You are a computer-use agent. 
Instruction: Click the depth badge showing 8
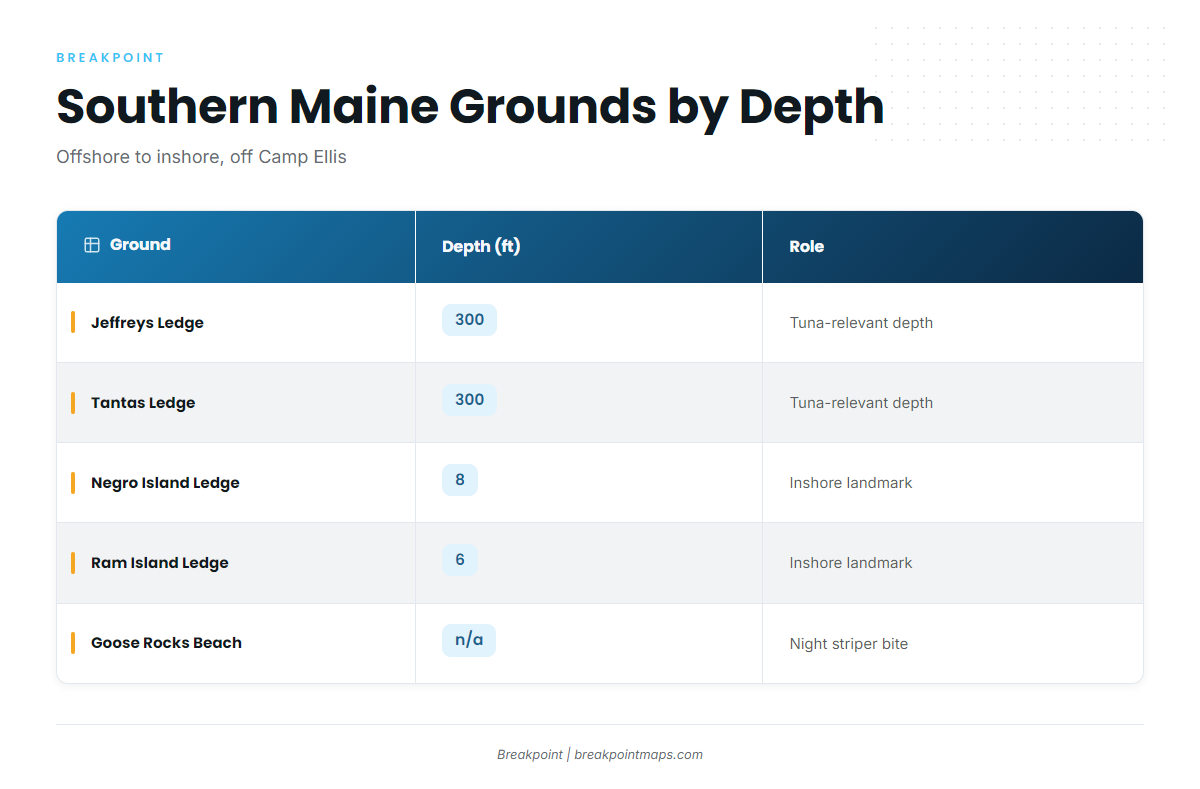click(460, 480)
